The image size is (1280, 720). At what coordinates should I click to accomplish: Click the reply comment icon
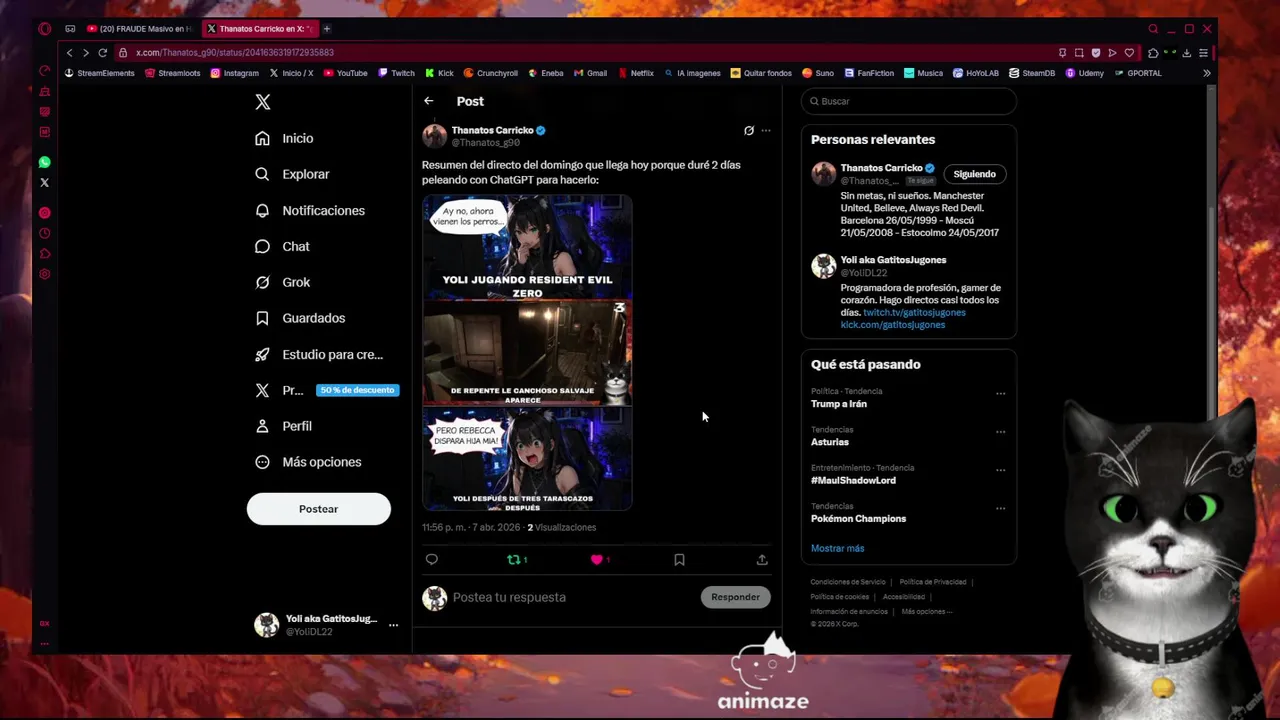[432, 560]
